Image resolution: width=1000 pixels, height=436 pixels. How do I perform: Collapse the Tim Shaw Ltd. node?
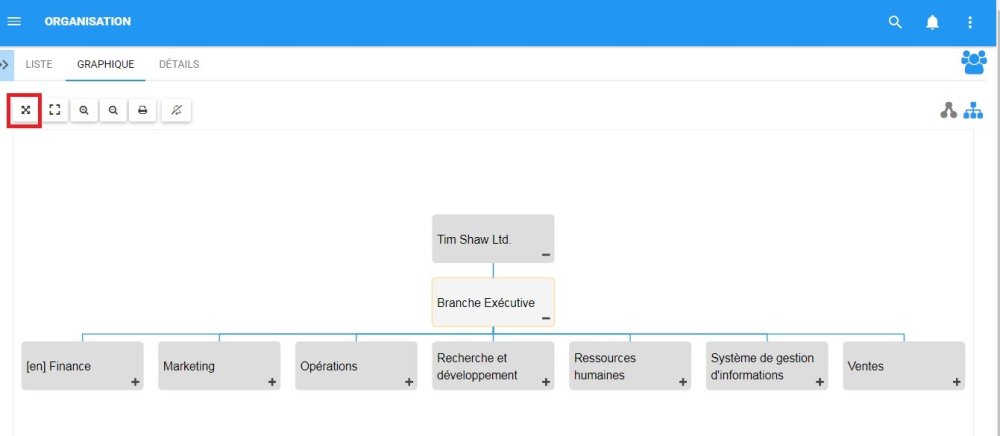[x=545, y=255]
